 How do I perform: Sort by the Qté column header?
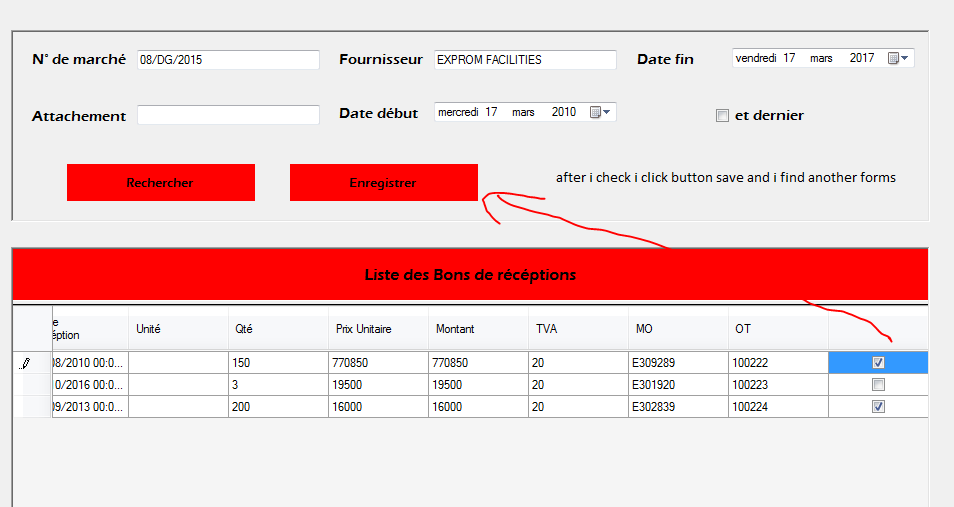(278, 329)
